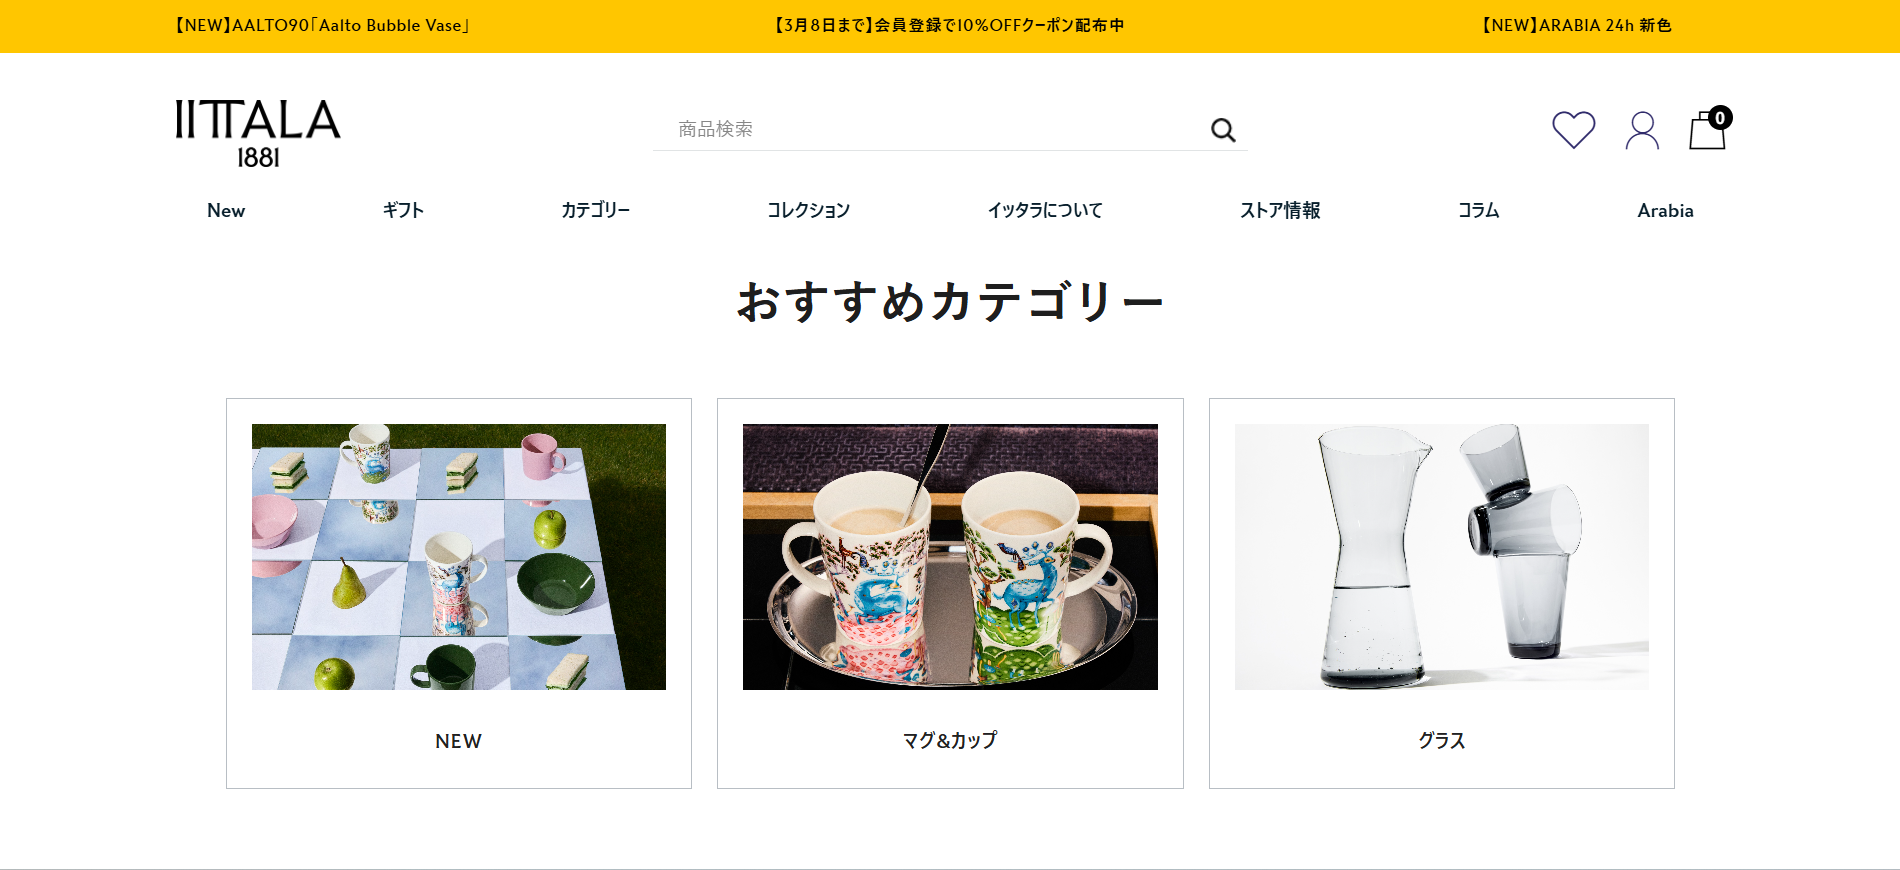This screenshot has height=870, width=1900.
Task: Open the account user icon
Action: pos(1642,130)
